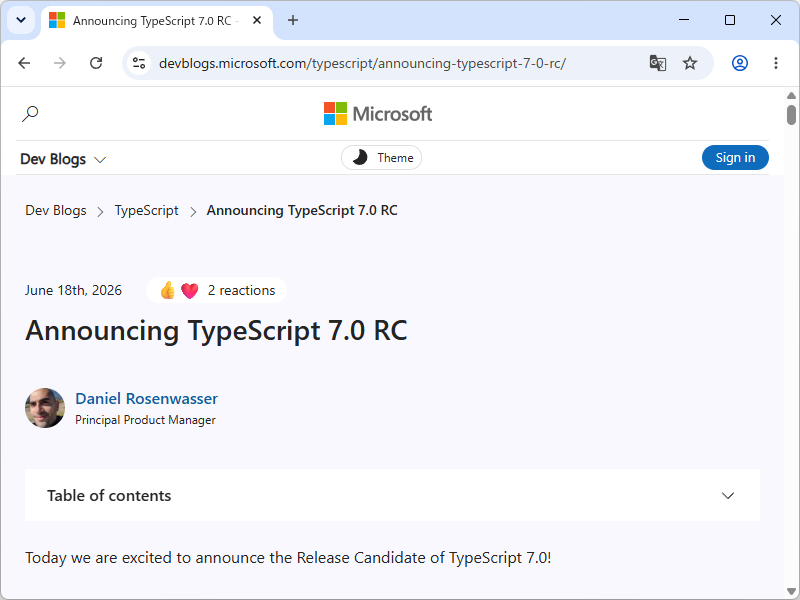The image size is (800, 600).
Task: Go to TypeScript breadcrumb link
Action: [146, 211]
